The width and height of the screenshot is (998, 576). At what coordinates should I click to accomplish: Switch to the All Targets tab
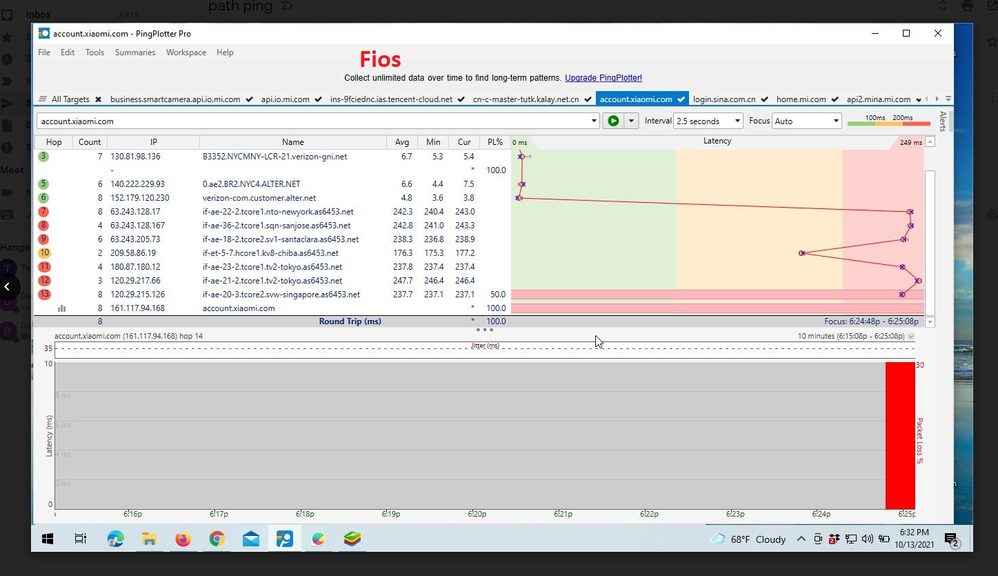click(x=70, y=99)
